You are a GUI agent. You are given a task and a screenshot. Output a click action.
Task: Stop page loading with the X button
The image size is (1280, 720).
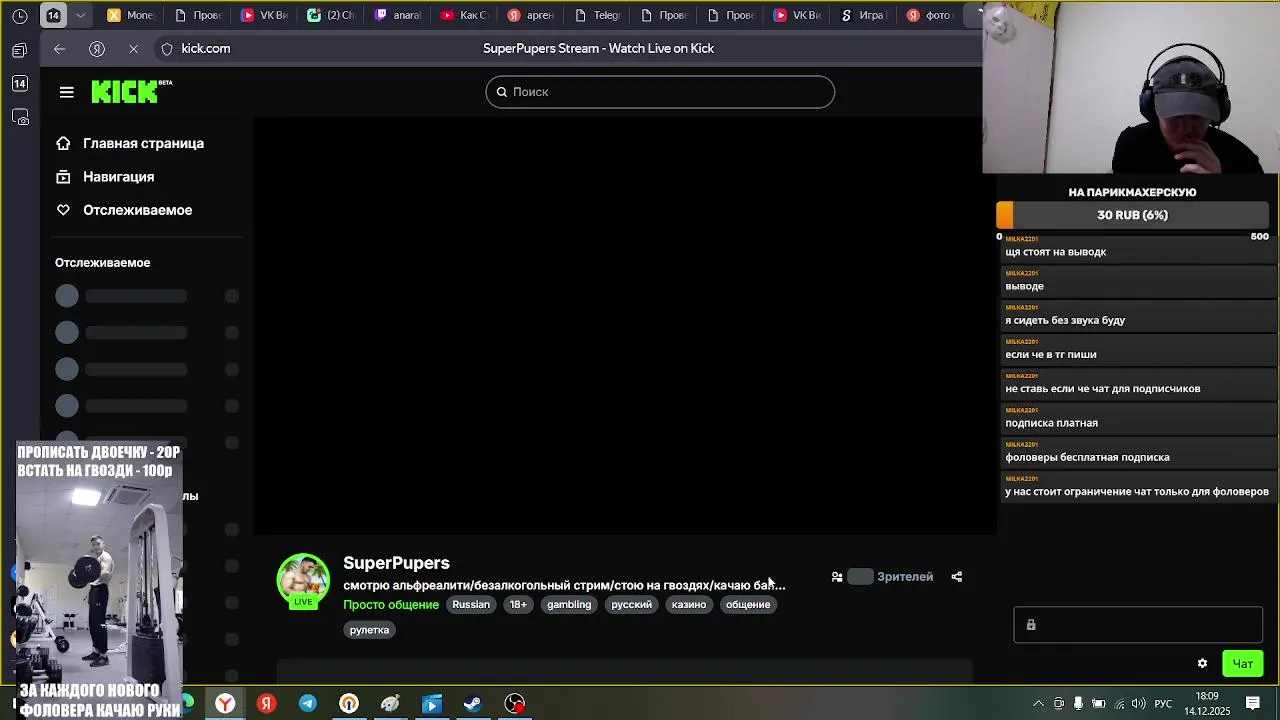(133, 48)
